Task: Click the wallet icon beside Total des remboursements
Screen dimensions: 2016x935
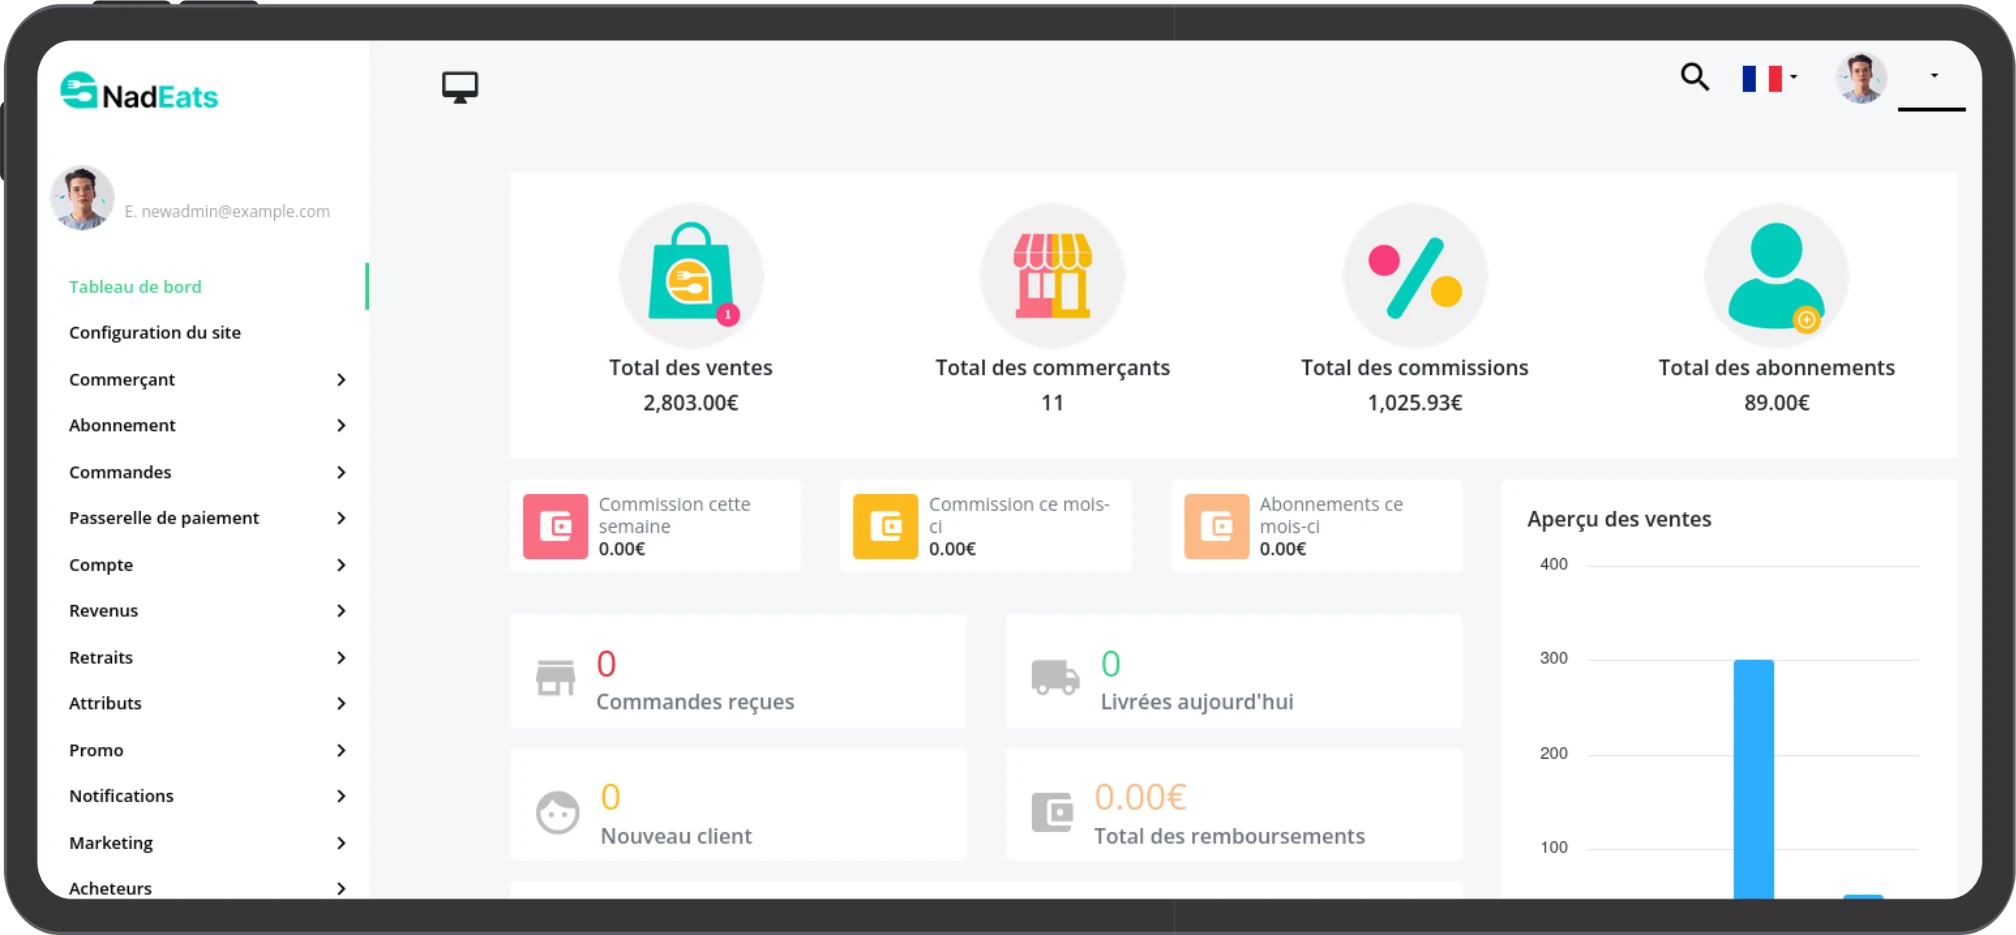Action: (x=1053, y=812)
